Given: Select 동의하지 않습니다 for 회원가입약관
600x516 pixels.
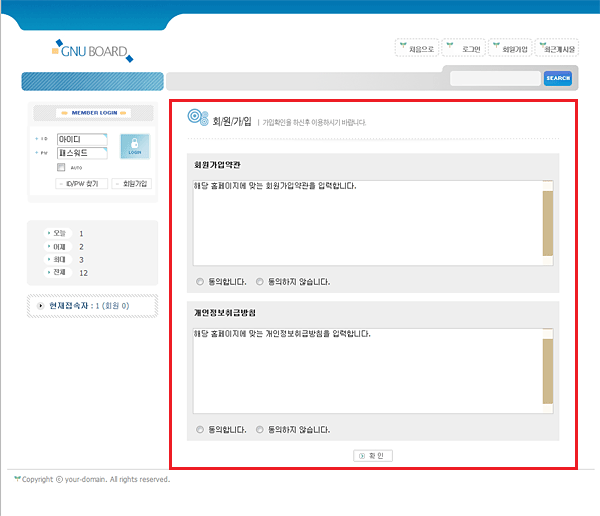Looking at the screenshot, I should [260, 281].
